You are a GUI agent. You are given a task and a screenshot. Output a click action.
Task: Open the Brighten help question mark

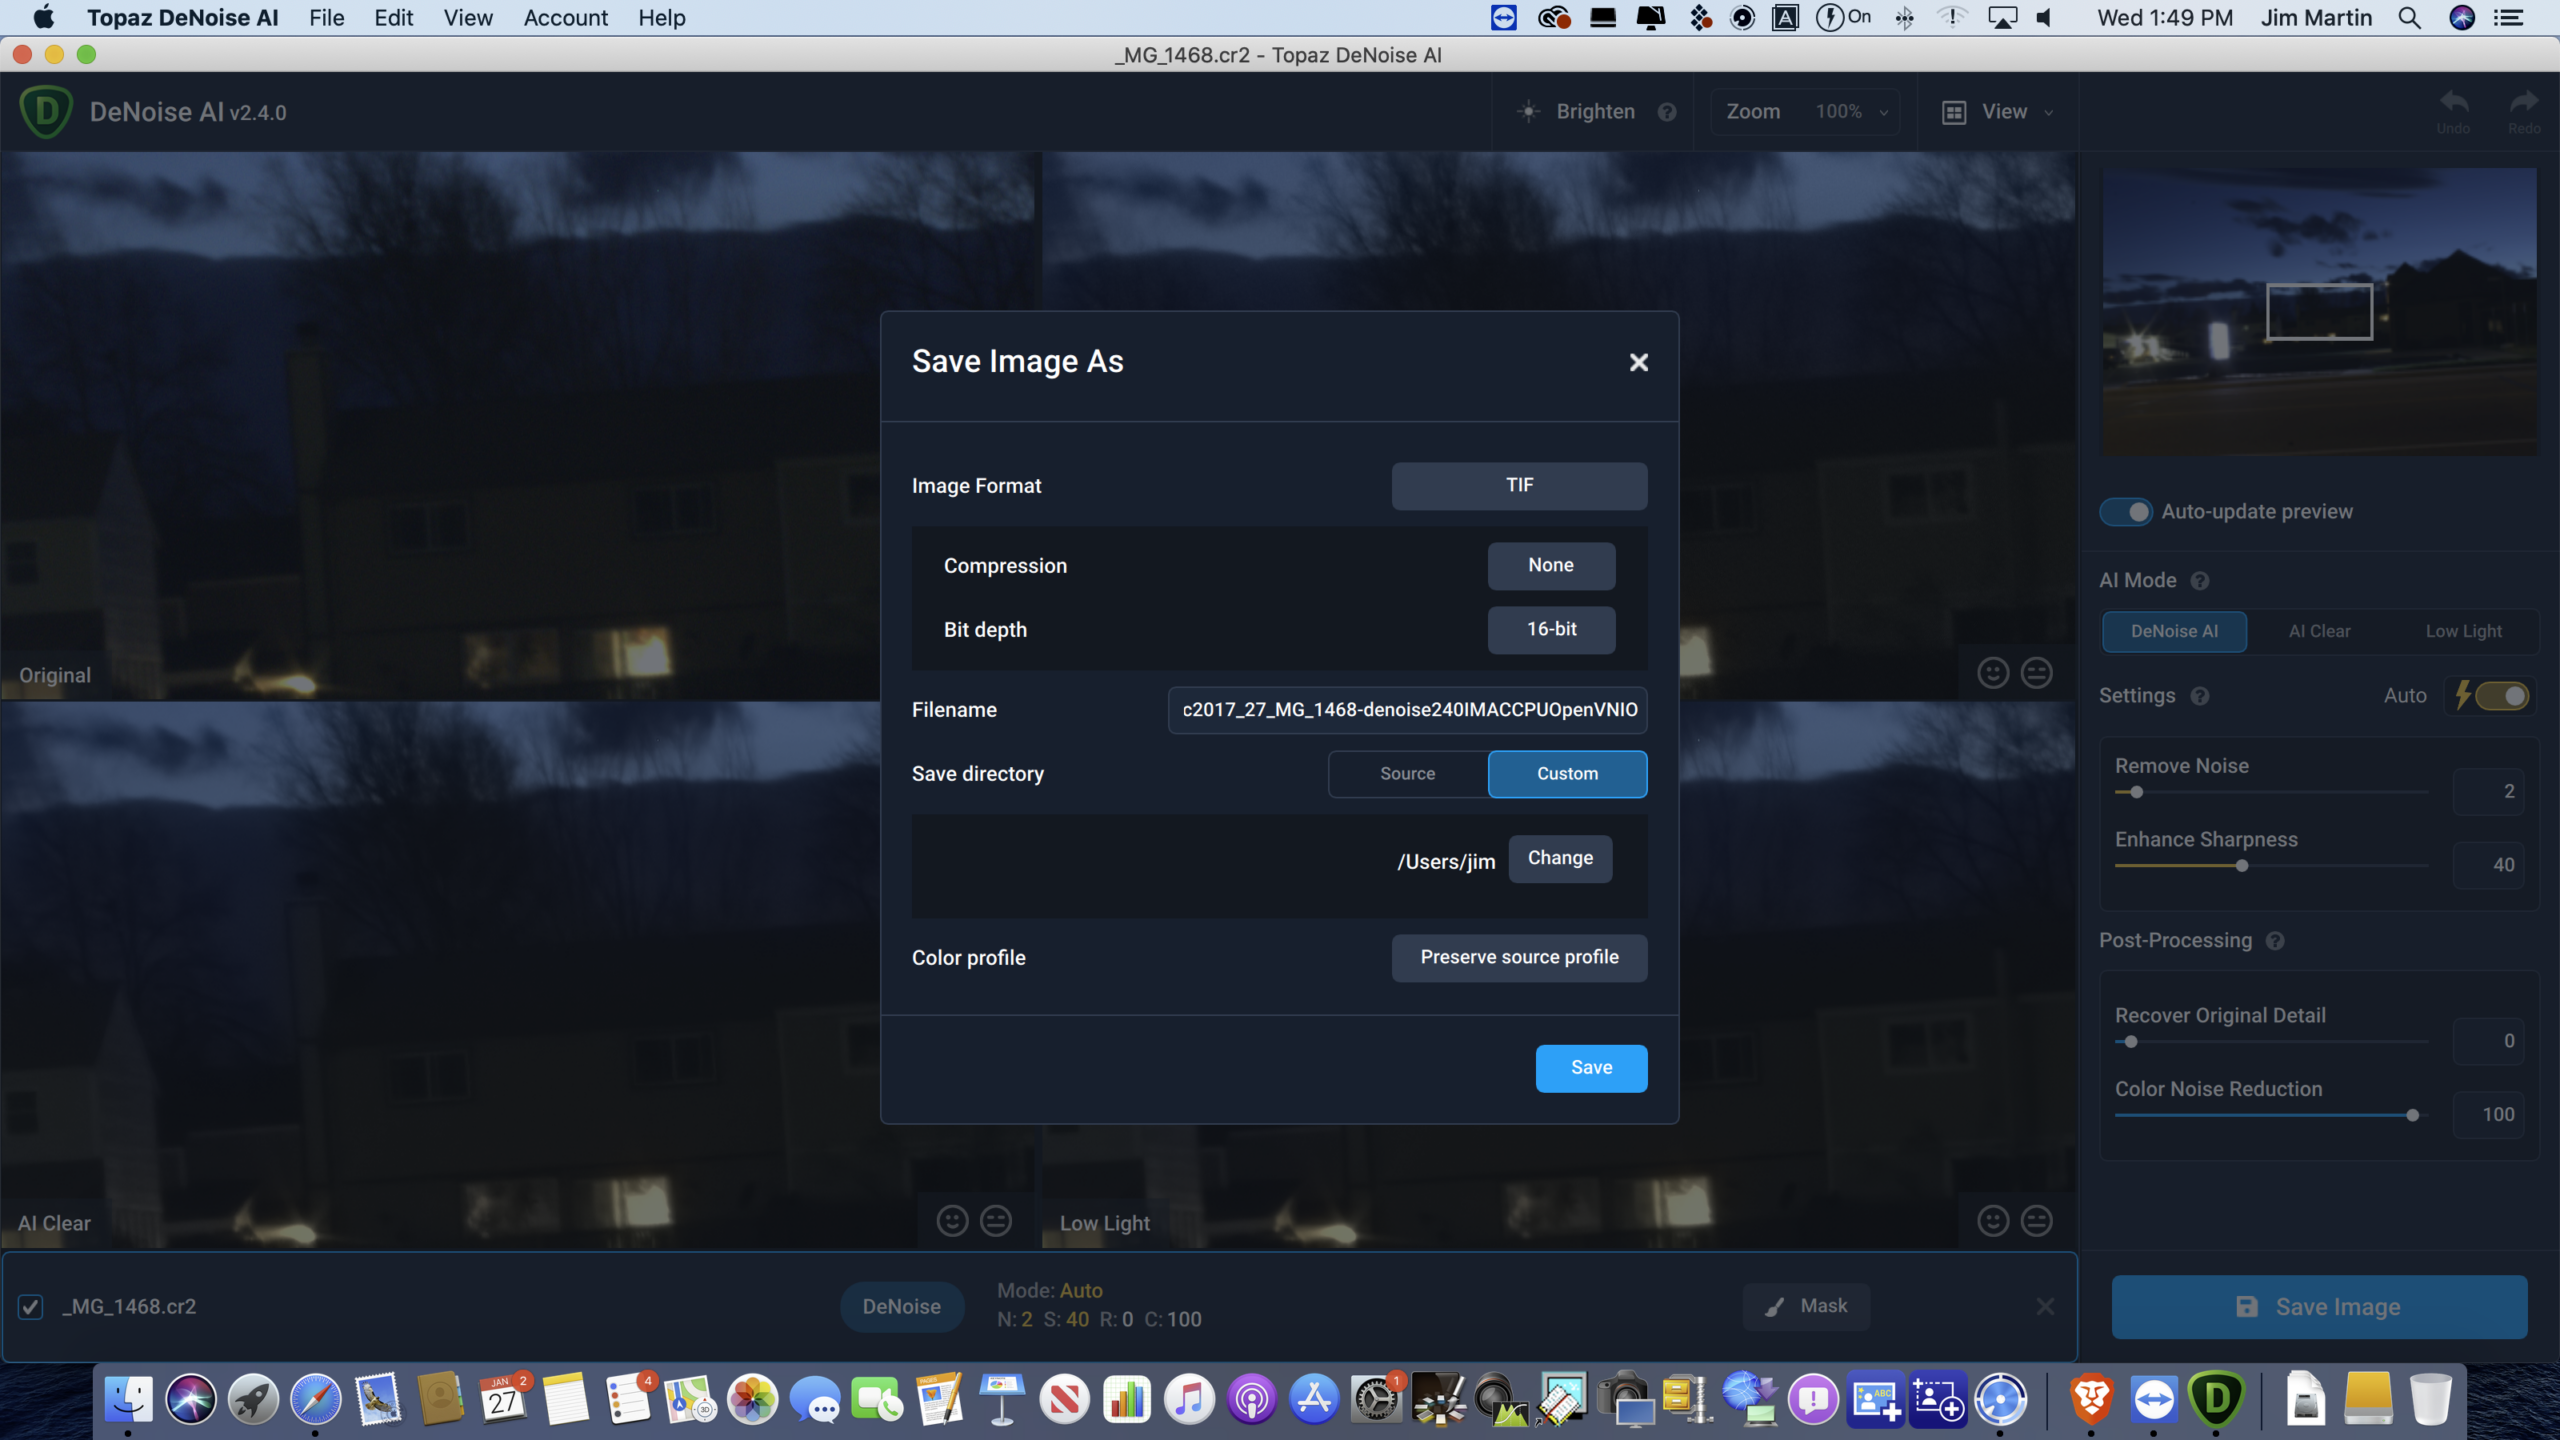tap(1666, 112)
